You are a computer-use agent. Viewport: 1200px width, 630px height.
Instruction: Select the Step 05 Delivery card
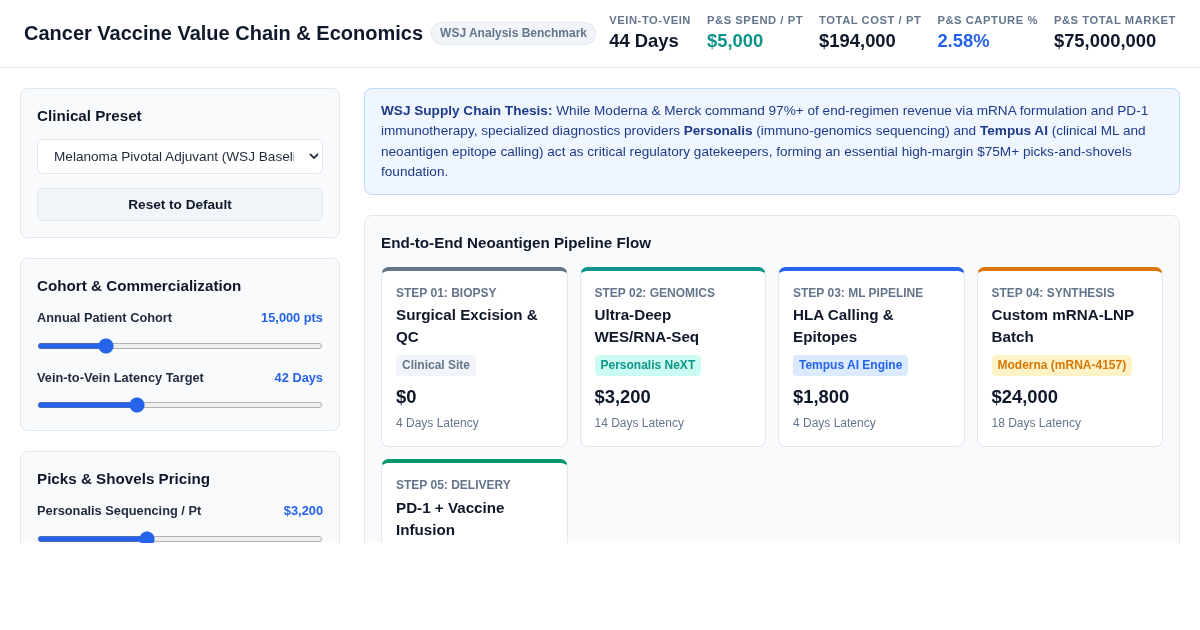[474, 502]
